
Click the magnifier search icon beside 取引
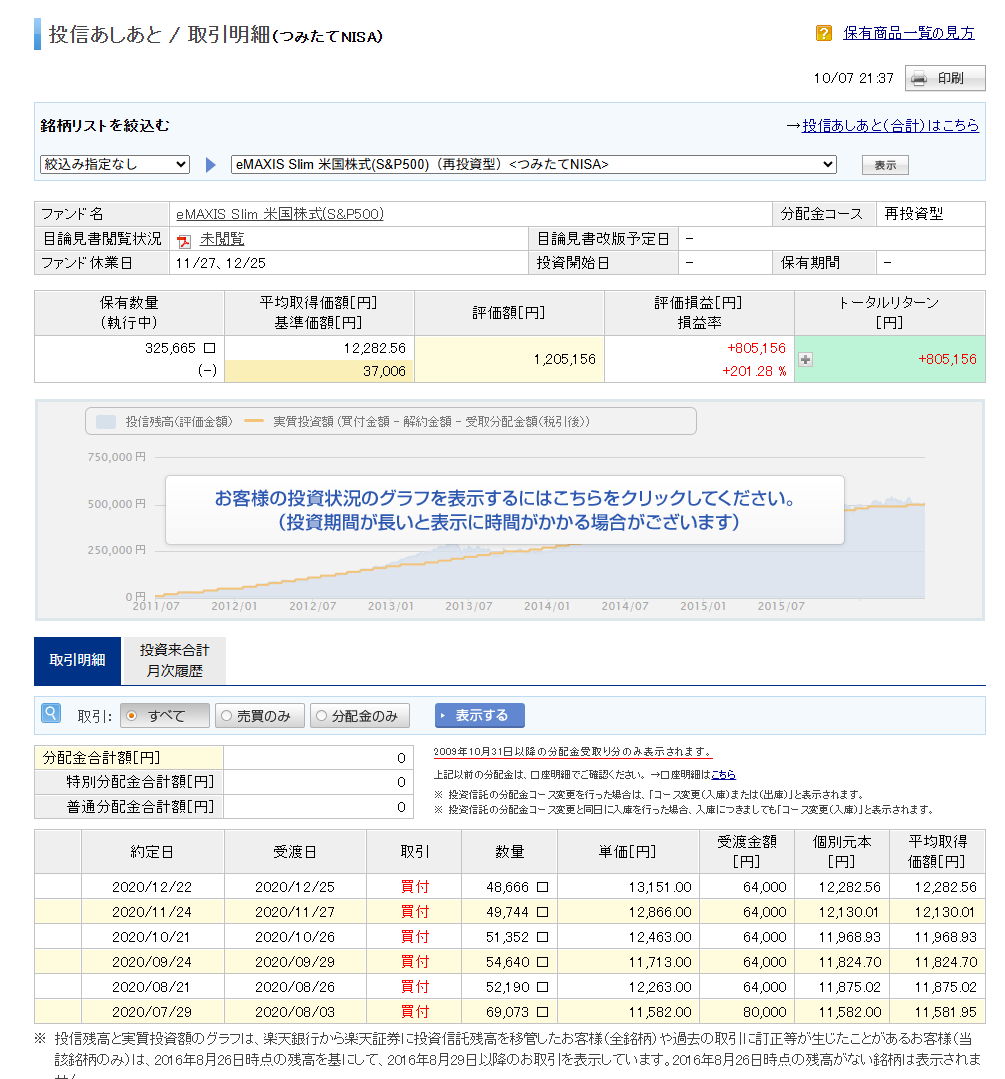point(51,714)
